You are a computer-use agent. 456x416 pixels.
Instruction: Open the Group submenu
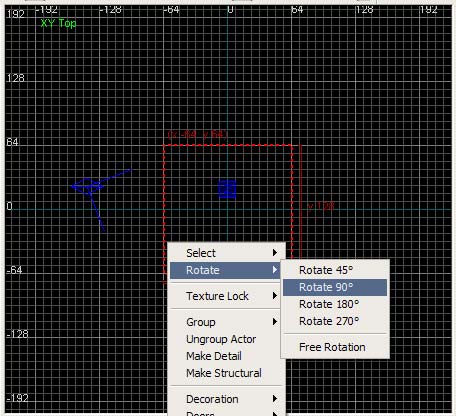226,322
